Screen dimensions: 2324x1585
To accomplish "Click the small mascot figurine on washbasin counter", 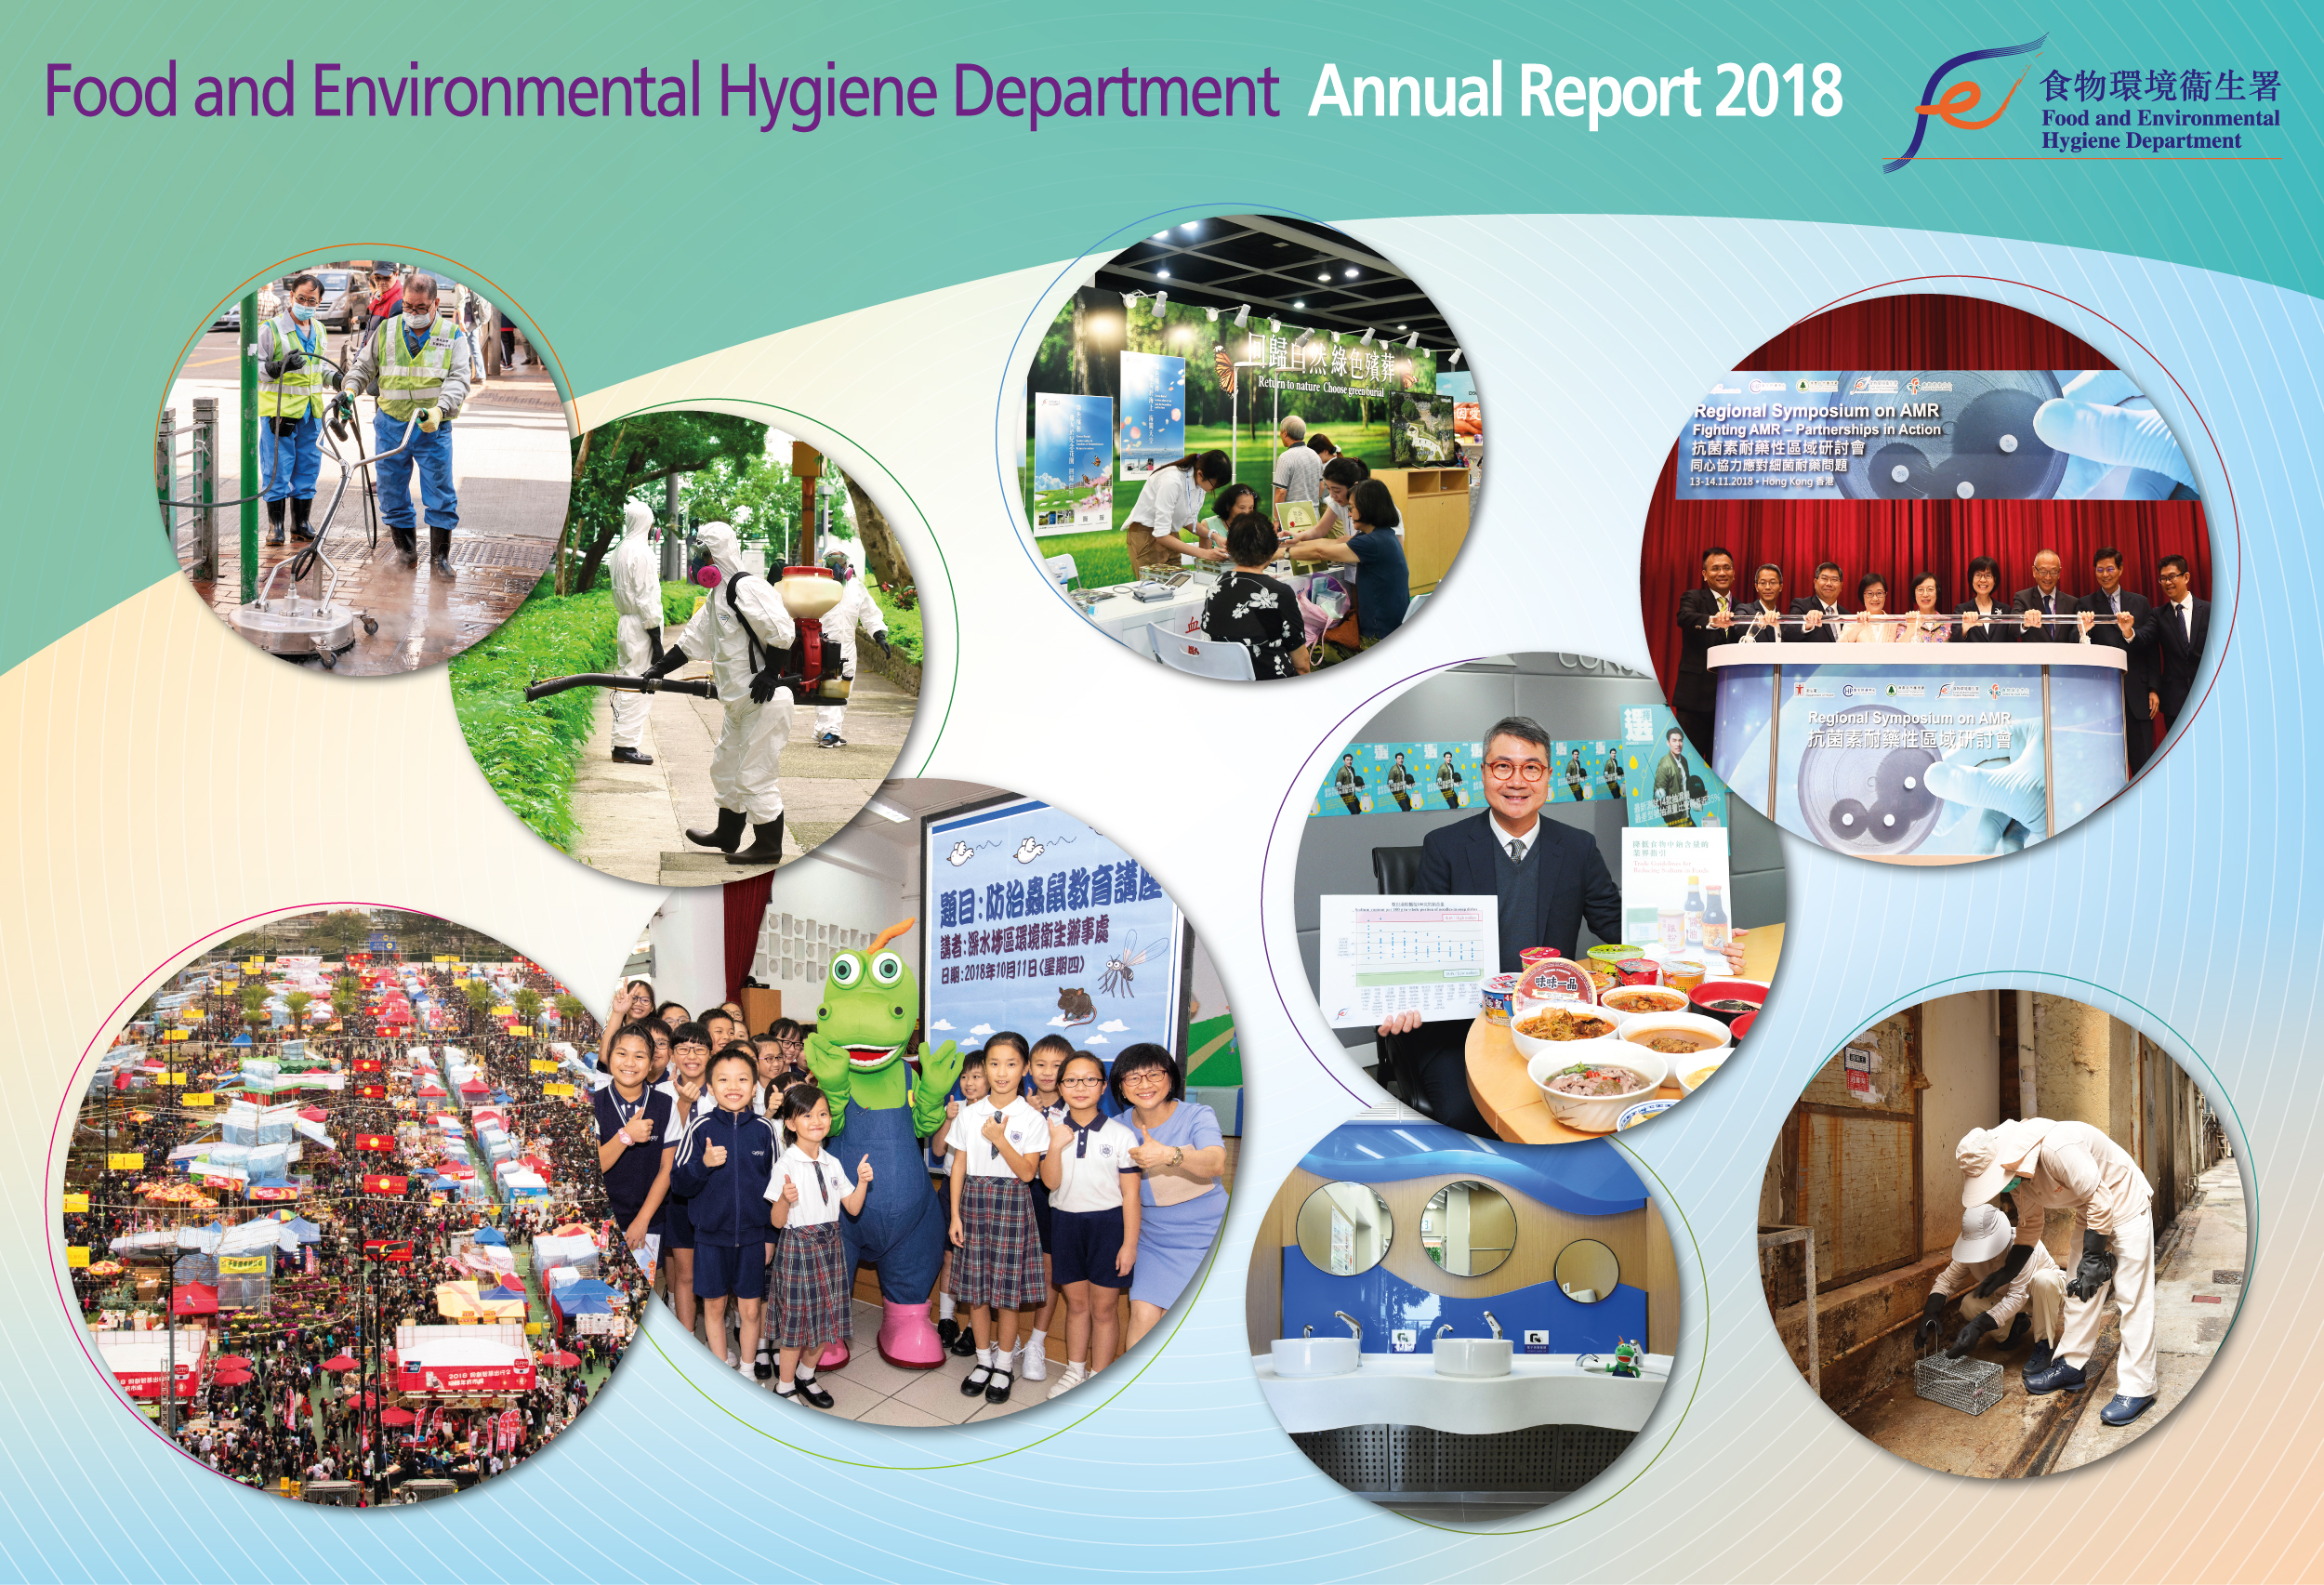I will (x=1623, y=1359).
